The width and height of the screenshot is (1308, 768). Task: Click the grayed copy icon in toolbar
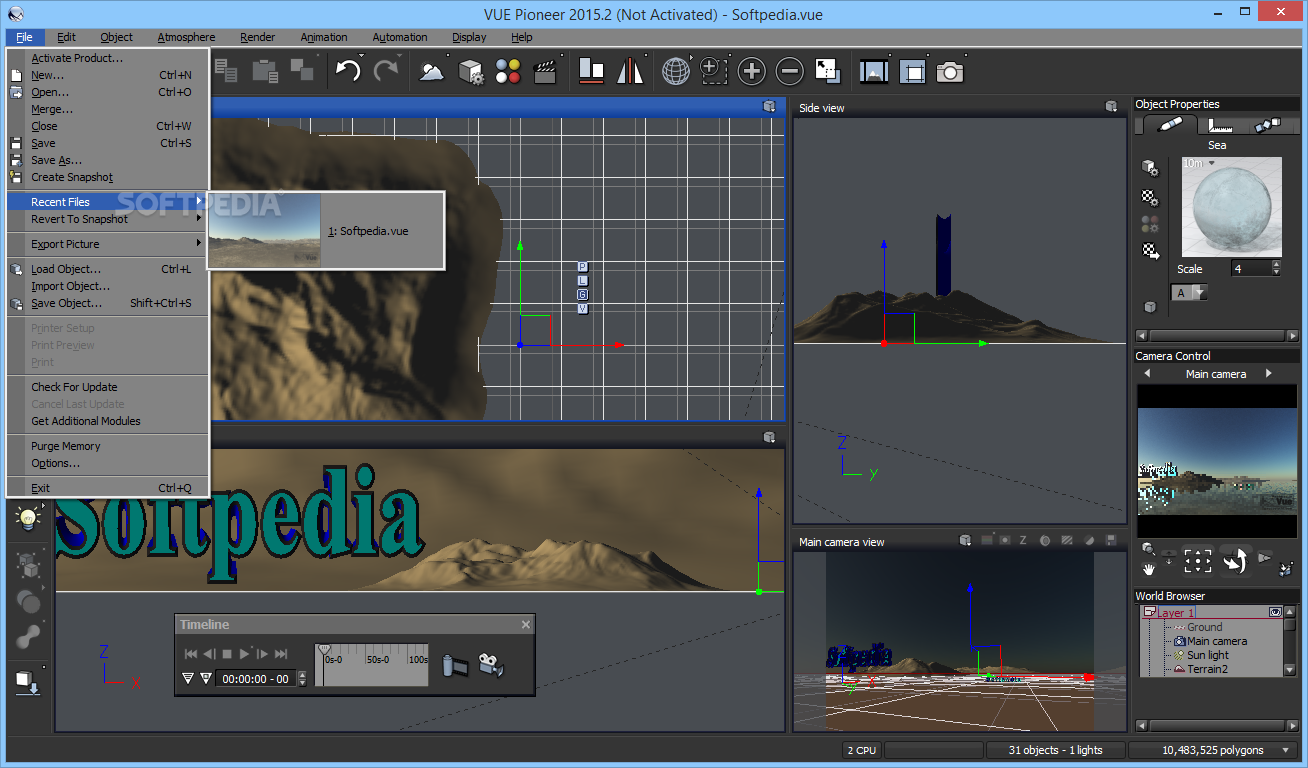point(227,70)
